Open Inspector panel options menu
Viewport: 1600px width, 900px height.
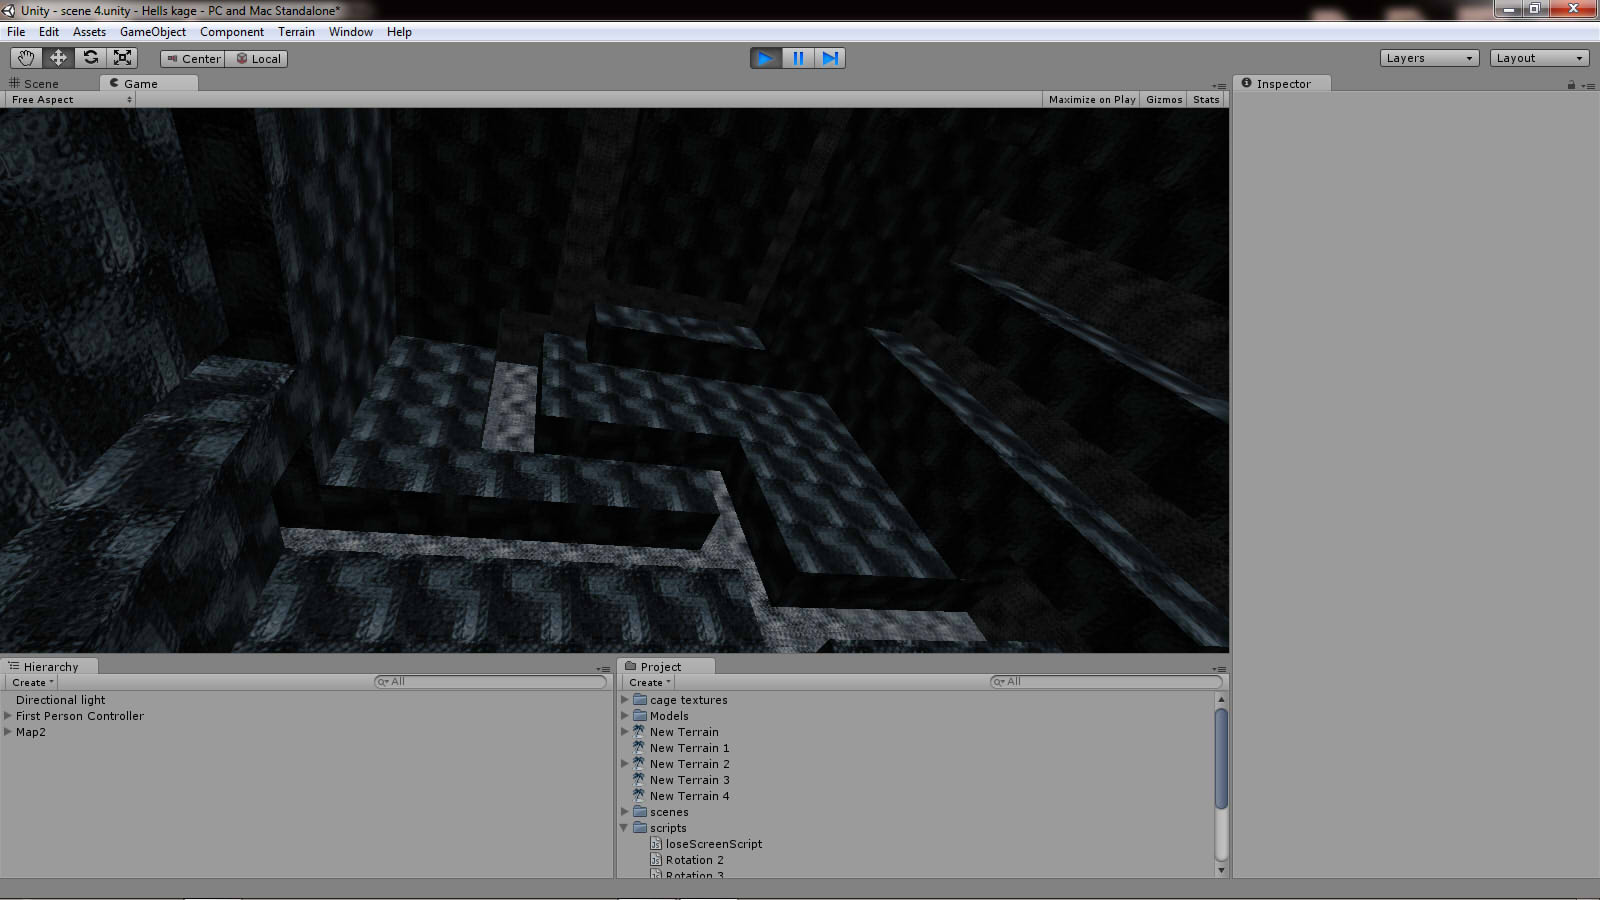click(x=1588, y=85)
